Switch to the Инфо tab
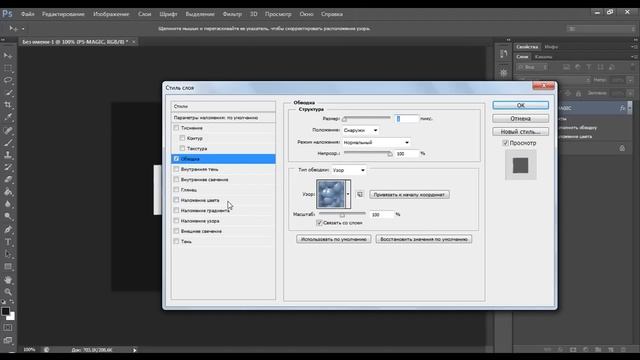Image resolution: width=640 pixels, height=360 pixels. click(x=551, y=47)
